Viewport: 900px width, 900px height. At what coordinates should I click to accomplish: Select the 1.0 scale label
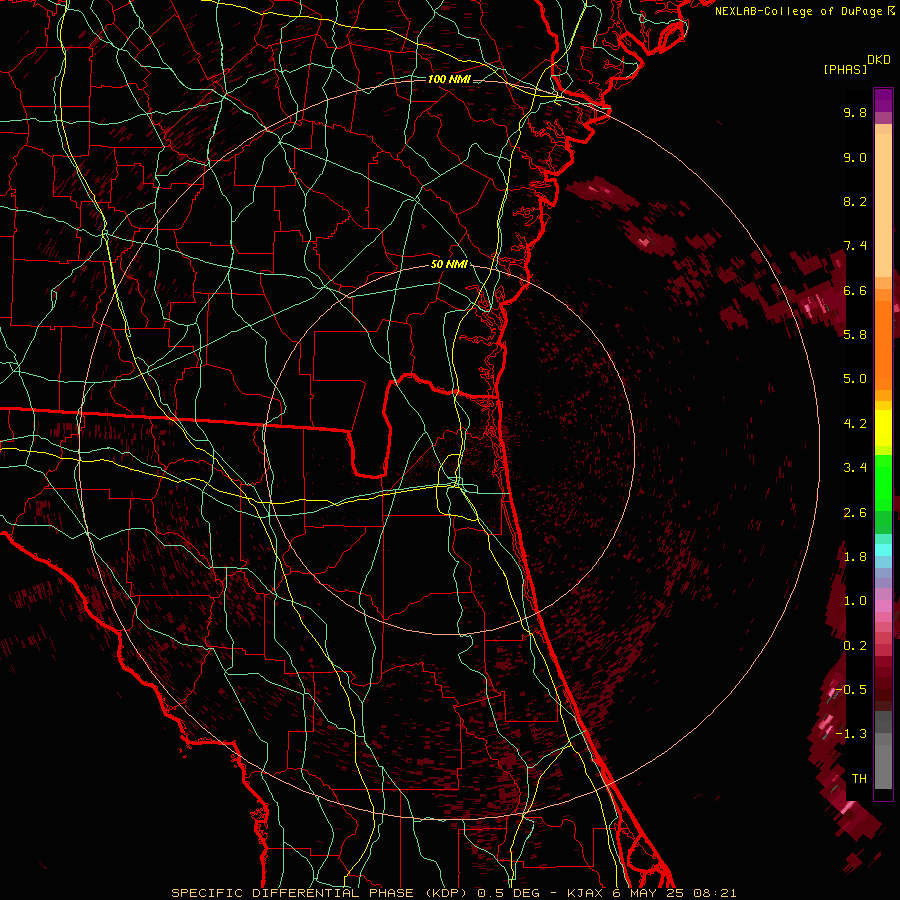tap(855, 601)
